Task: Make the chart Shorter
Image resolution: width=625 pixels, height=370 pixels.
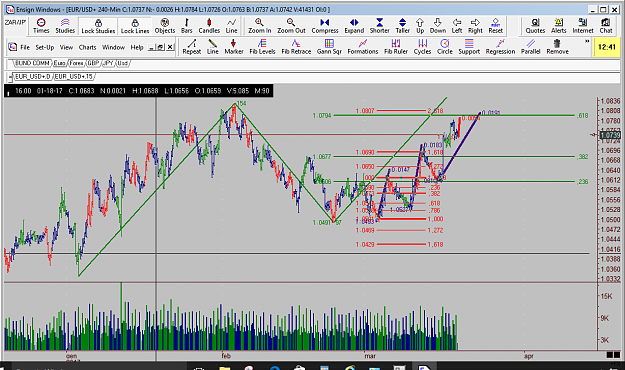Action: tap(379, 26)
